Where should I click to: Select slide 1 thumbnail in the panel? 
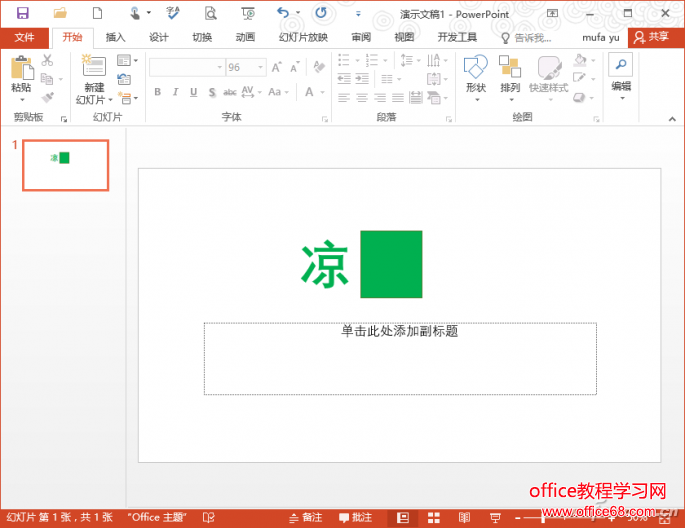[65, 165]
